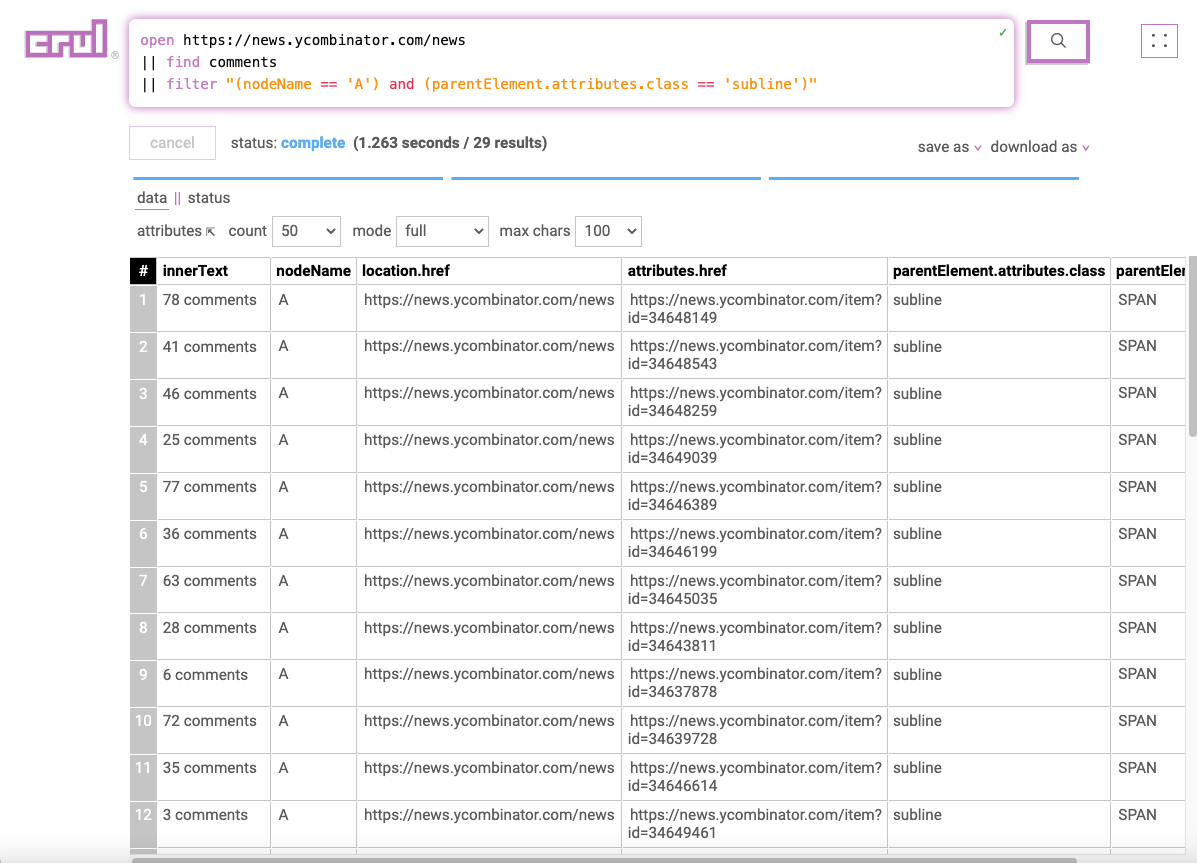Click the attributes expand arrow icon
The height and width of the screenshot is (863, 1197).
pyautogui.click(x=211, y=231)
